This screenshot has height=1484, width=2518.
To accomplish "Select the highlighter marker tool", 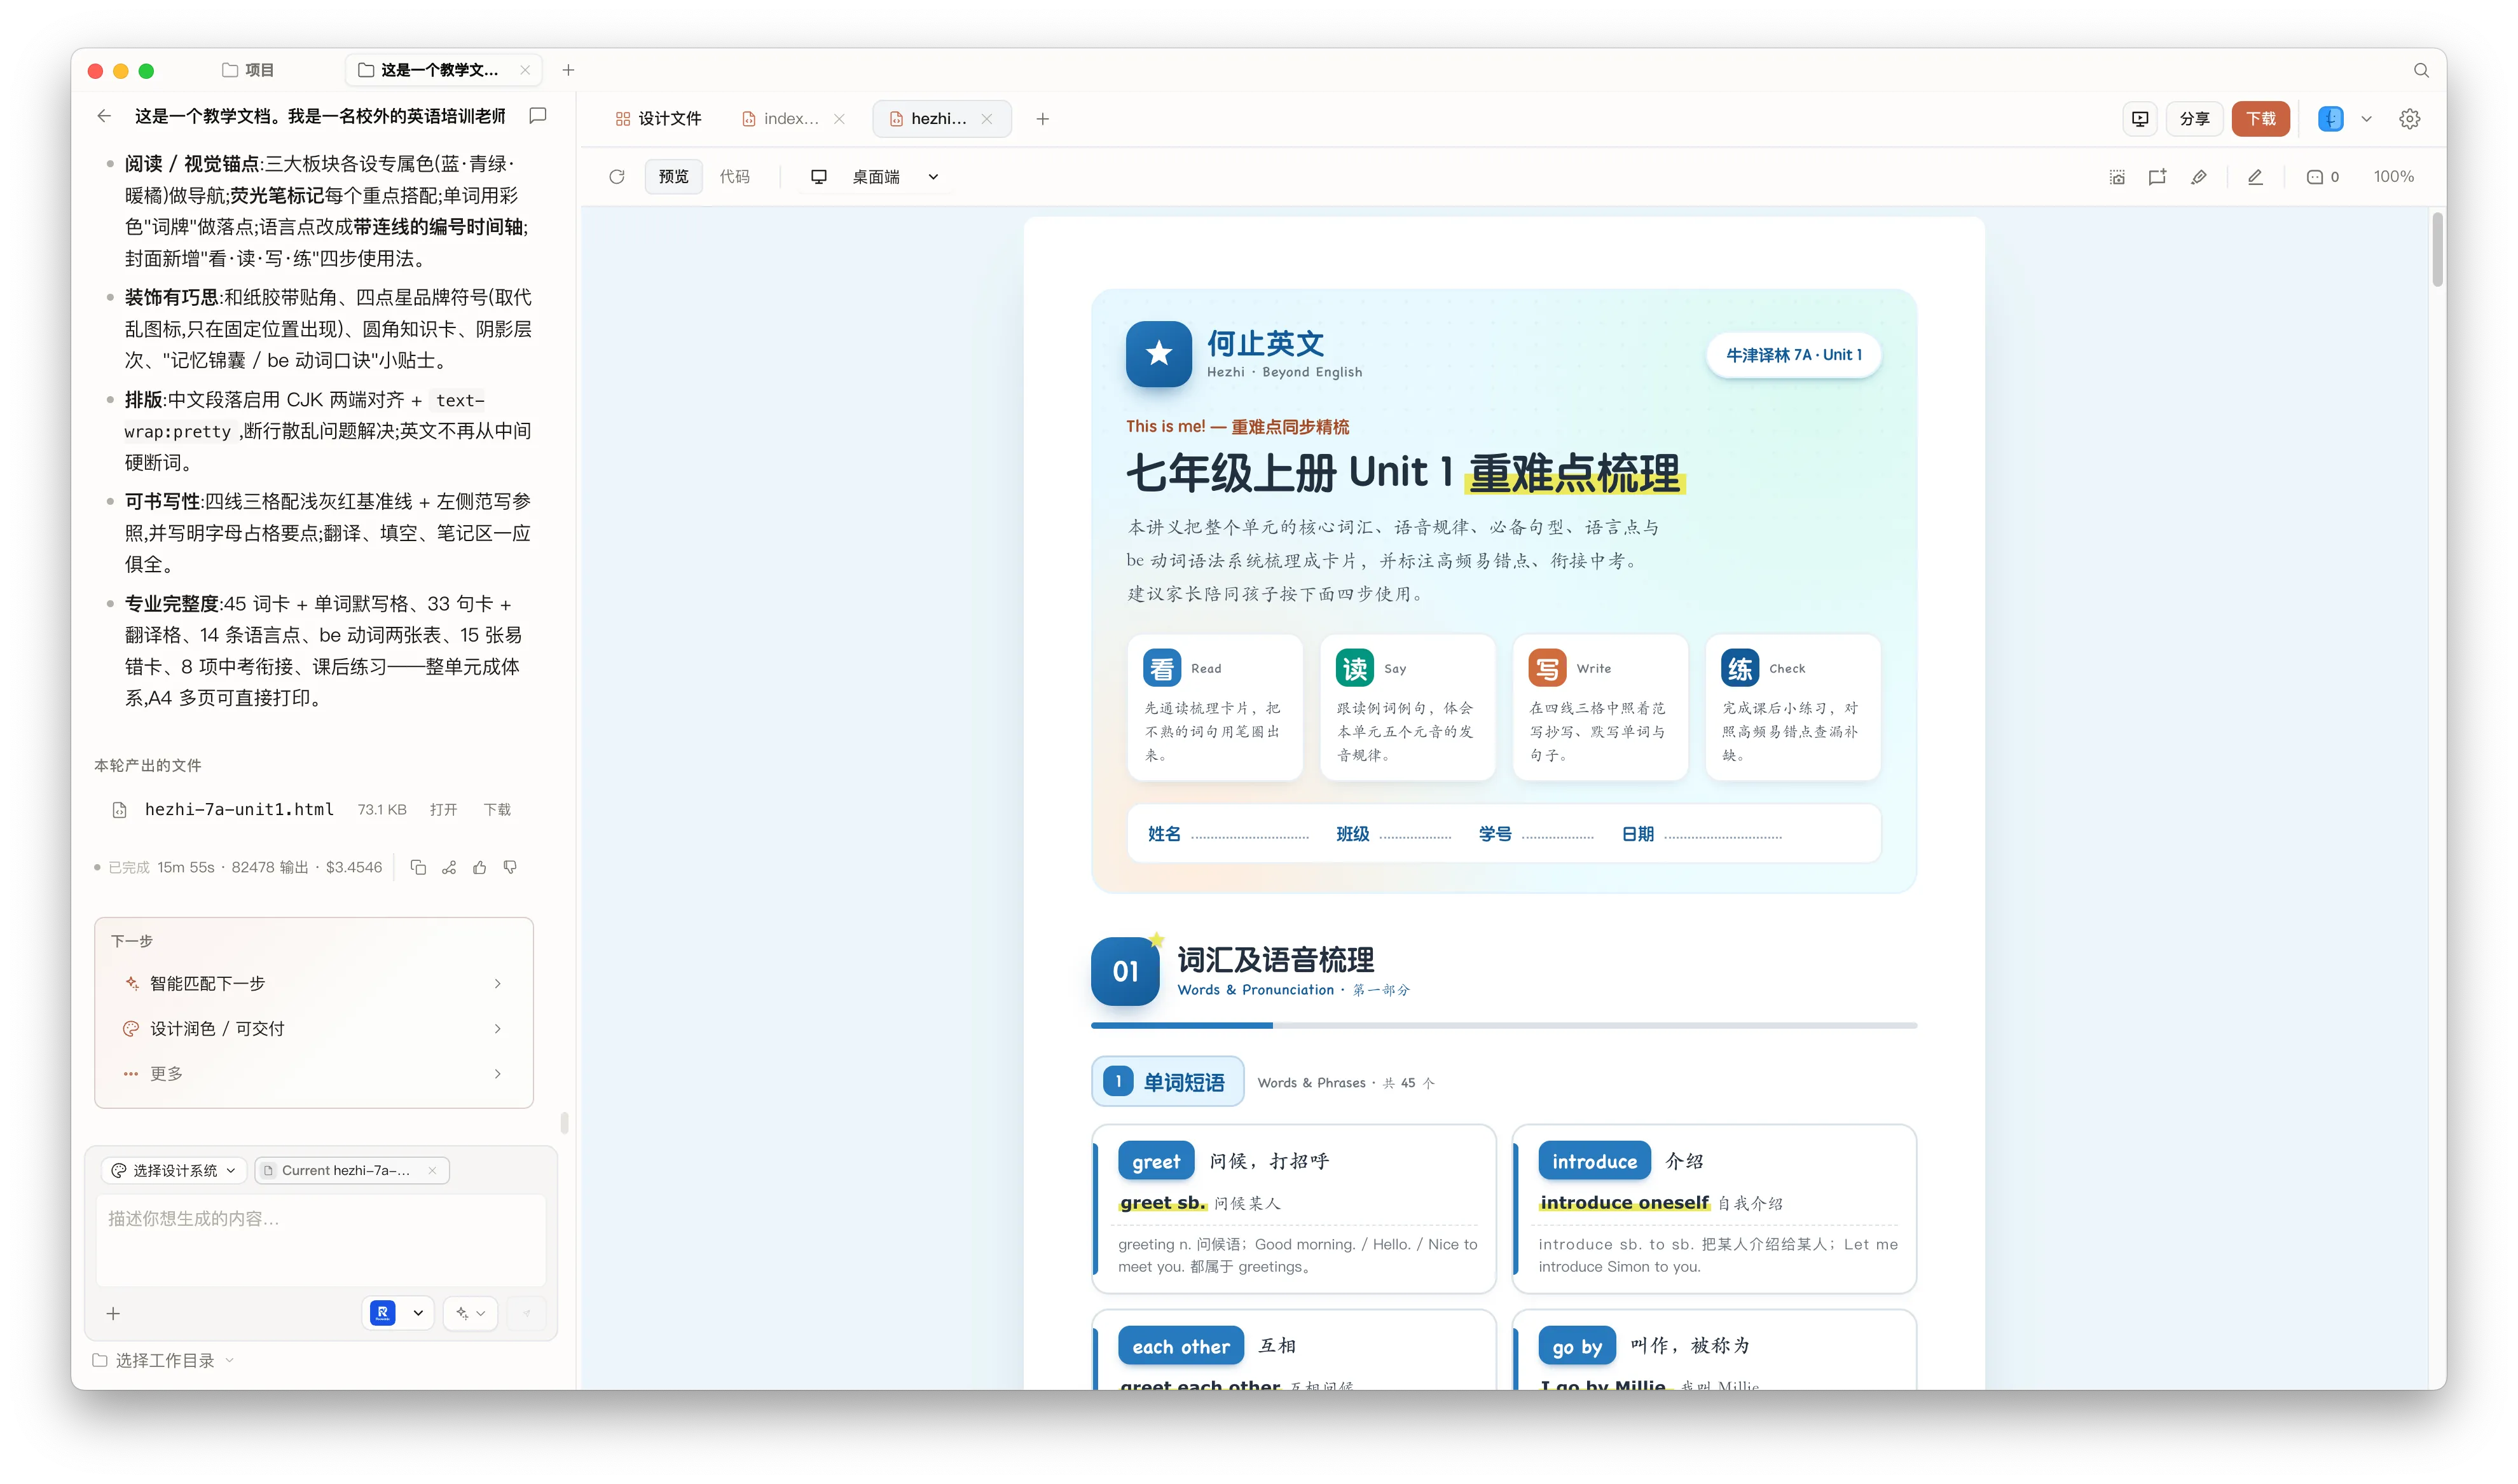I will pos(2199,177).
